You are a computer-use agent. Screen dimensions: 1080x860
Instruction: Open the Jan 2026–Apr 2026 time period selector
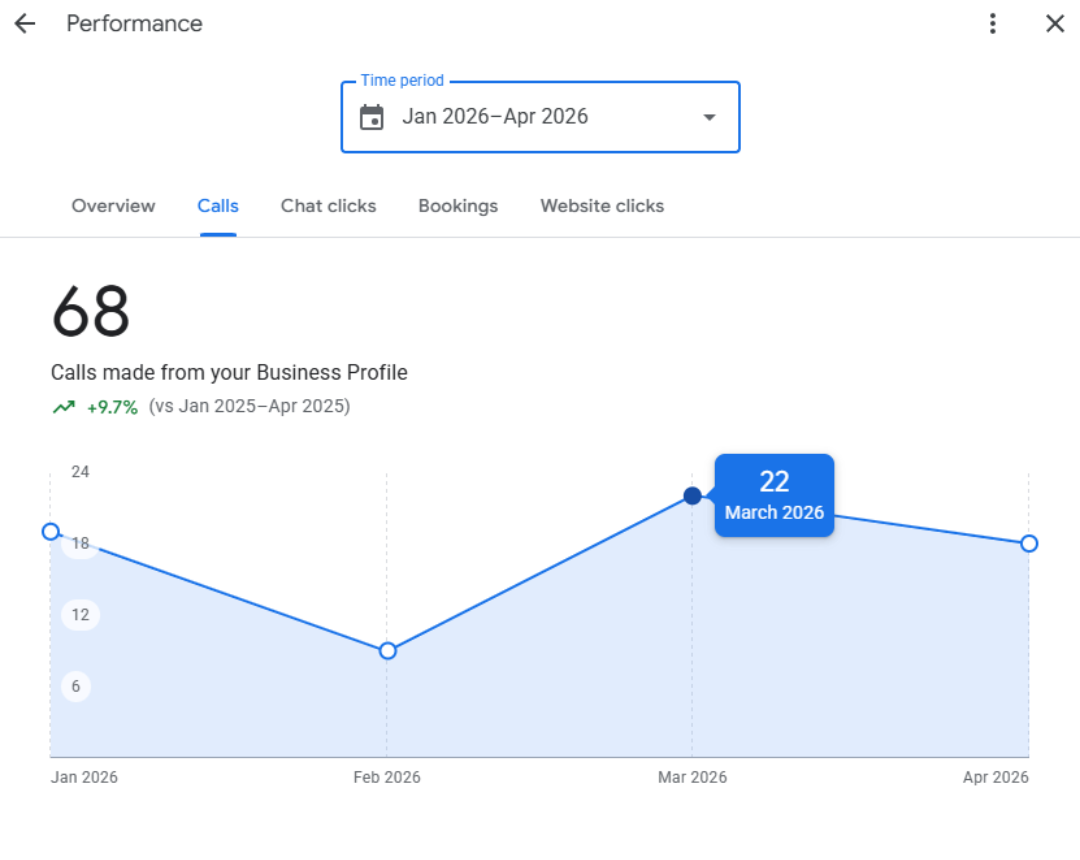(540, 117)
